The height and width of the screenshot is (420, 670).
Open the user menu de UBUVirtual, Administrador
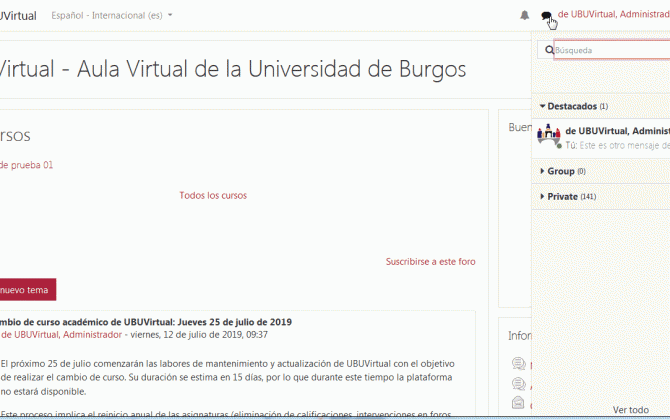[x=614, y=14]
